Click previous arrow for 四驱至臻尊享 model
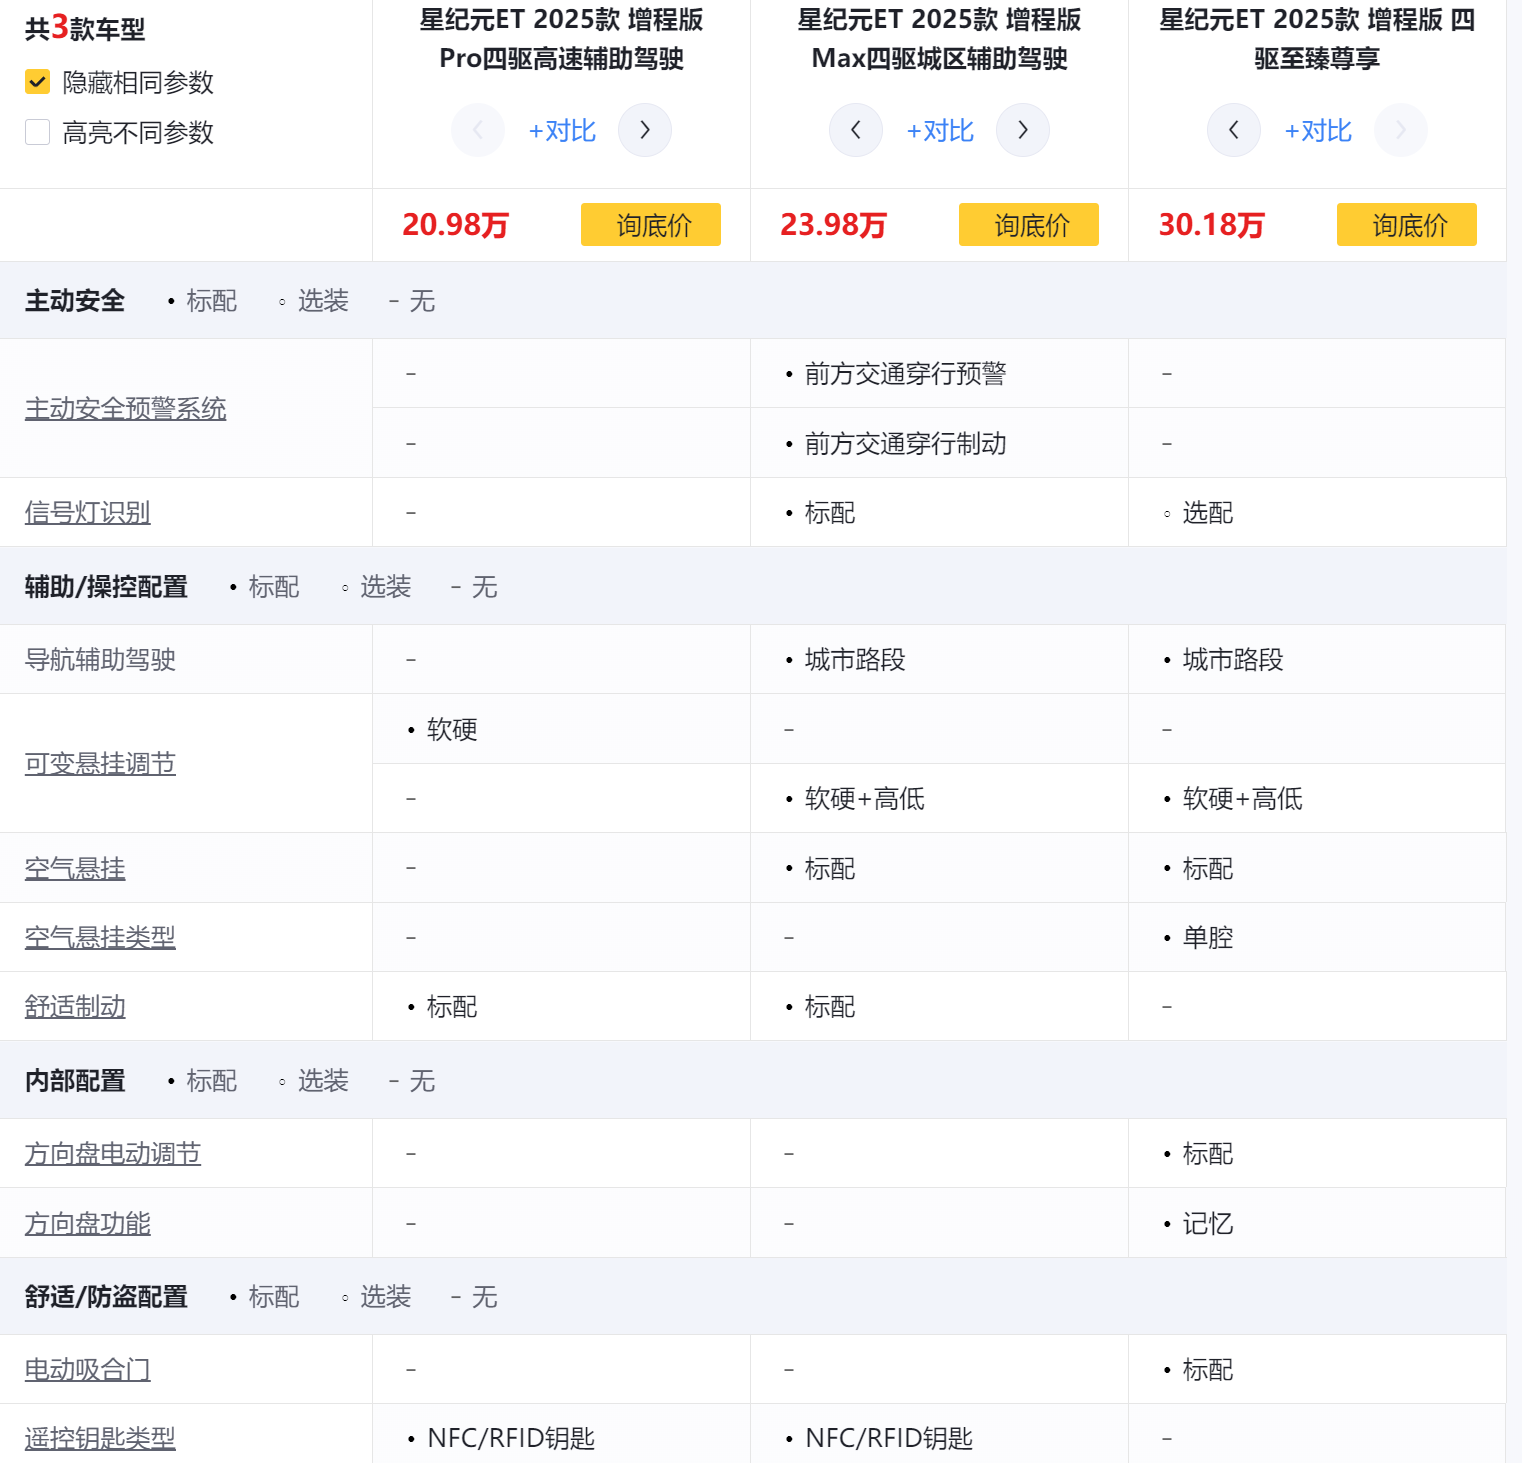 pos(1234,130)
